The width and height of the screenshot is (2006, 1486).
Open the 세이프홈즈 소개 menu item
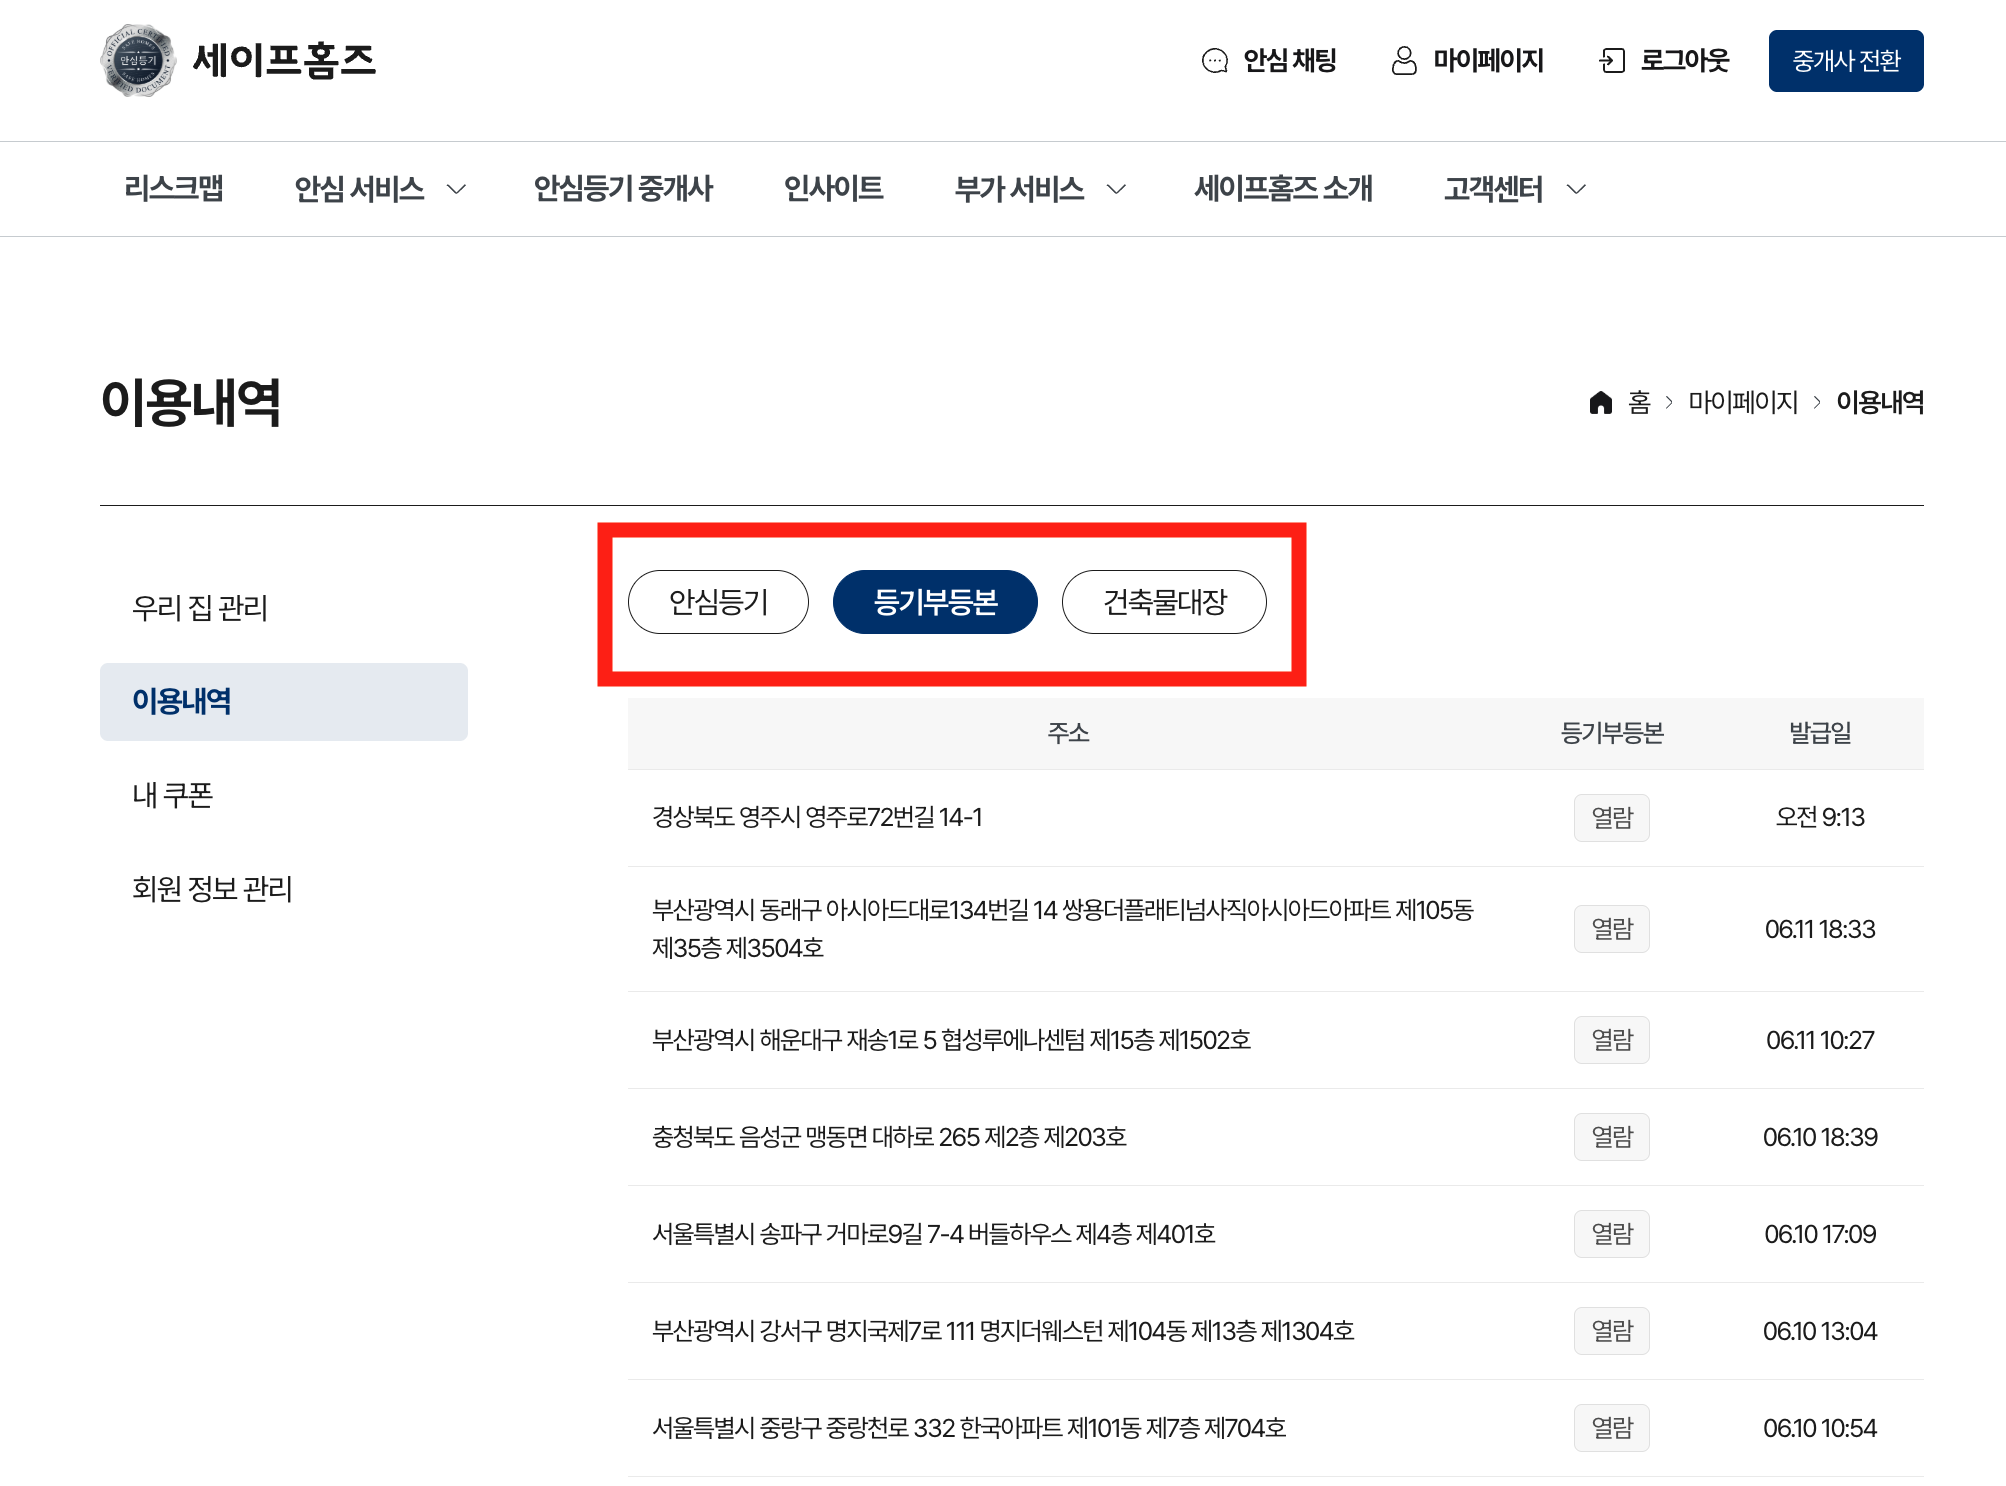point(1283,188)
